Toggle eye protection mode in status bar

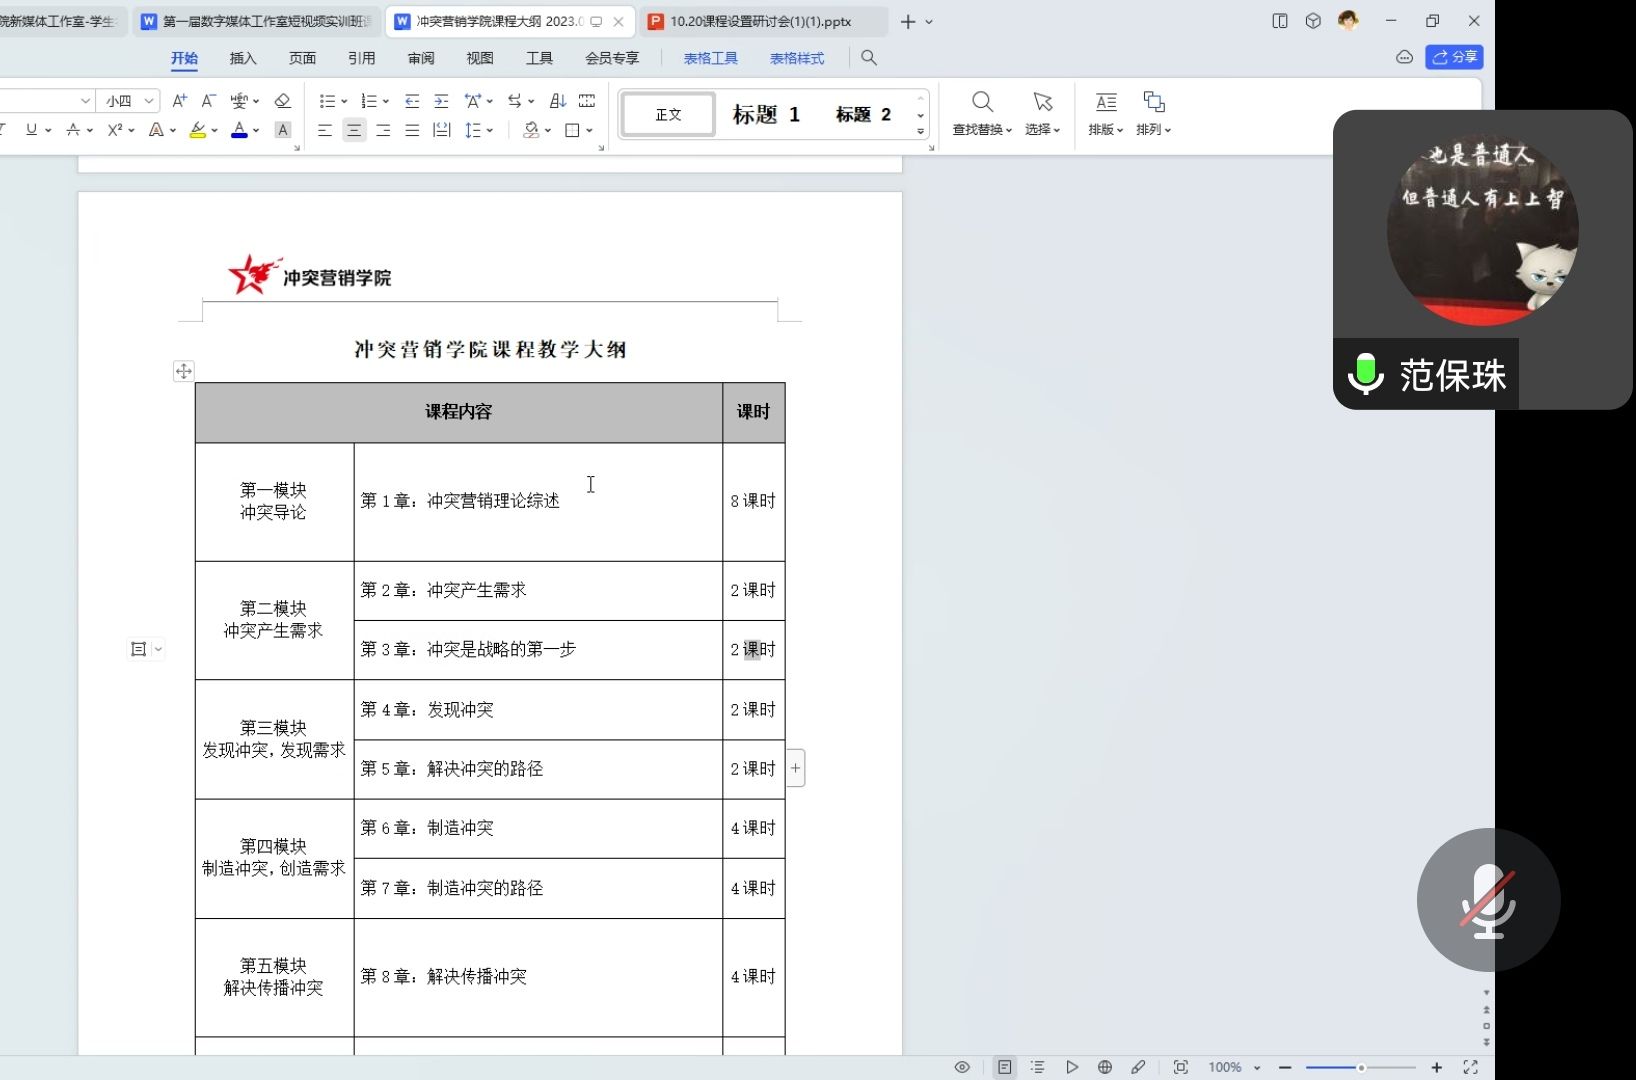962,1067
